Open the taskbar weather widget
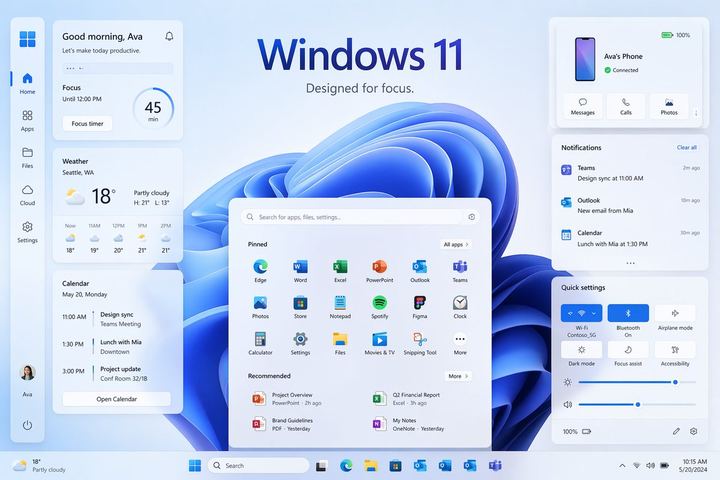 pyautogui.click(x=39, y=465)
